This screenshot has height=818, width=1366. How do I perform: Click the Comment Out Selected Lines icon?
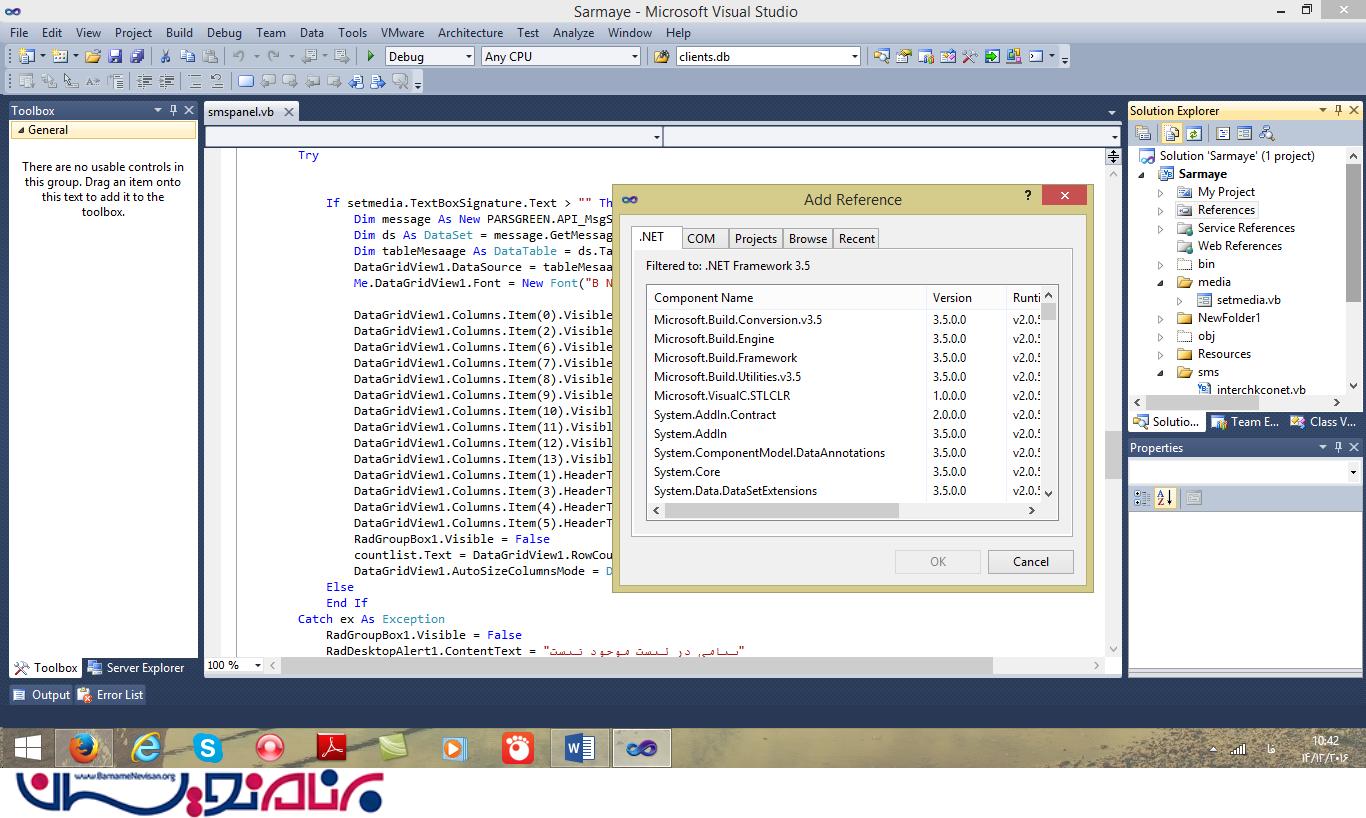(194, 82)
